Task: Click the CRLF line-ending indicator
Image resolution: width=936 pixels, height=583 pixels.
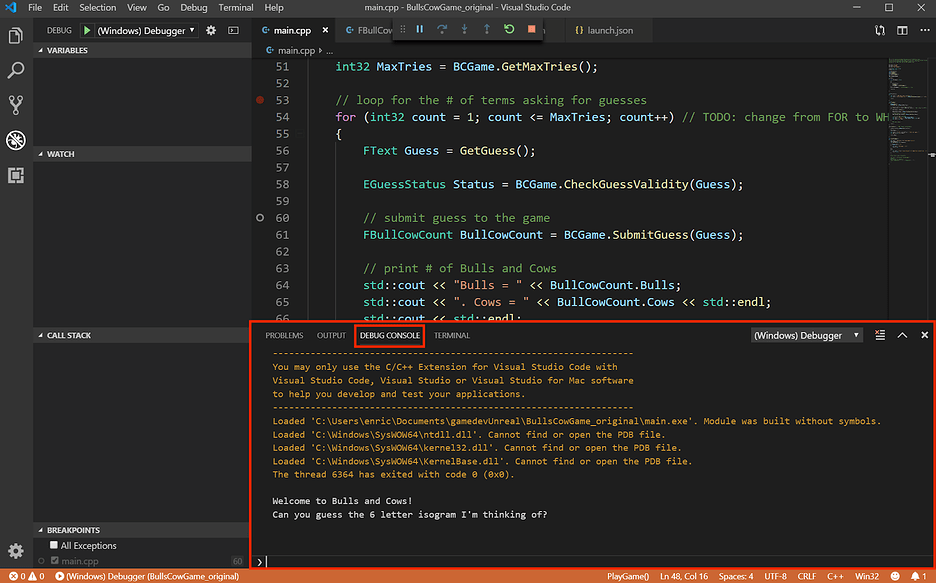Action: point(806,576)
